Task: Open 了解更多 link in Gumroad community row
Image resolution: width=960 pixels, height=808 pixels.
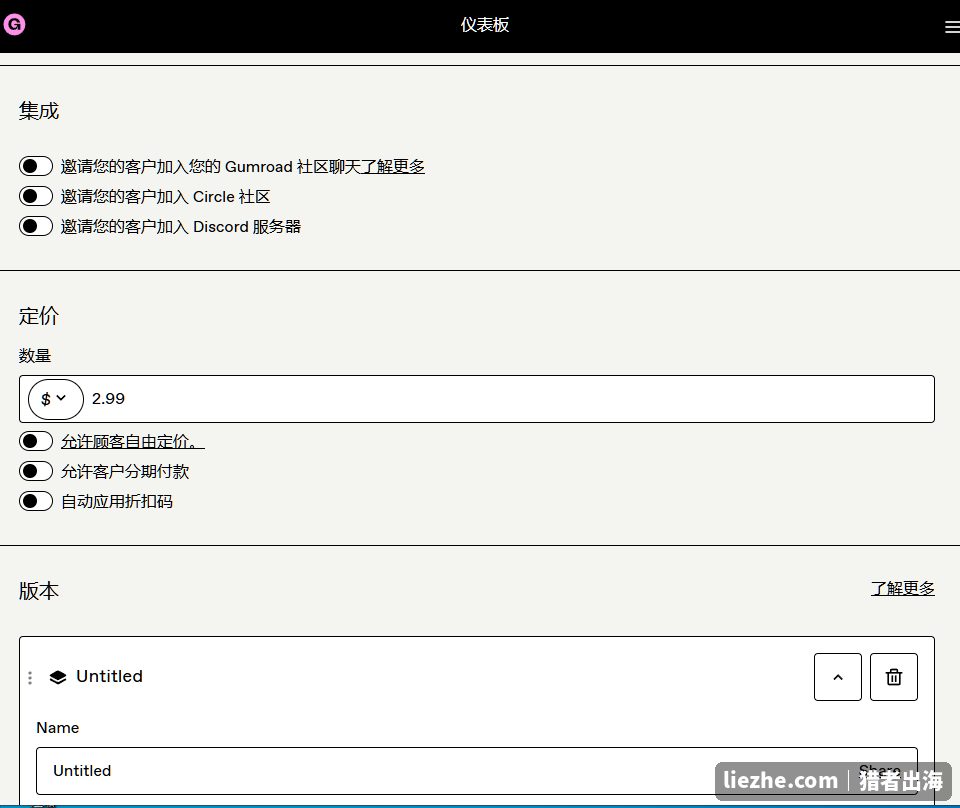Action: click(392, 166)
